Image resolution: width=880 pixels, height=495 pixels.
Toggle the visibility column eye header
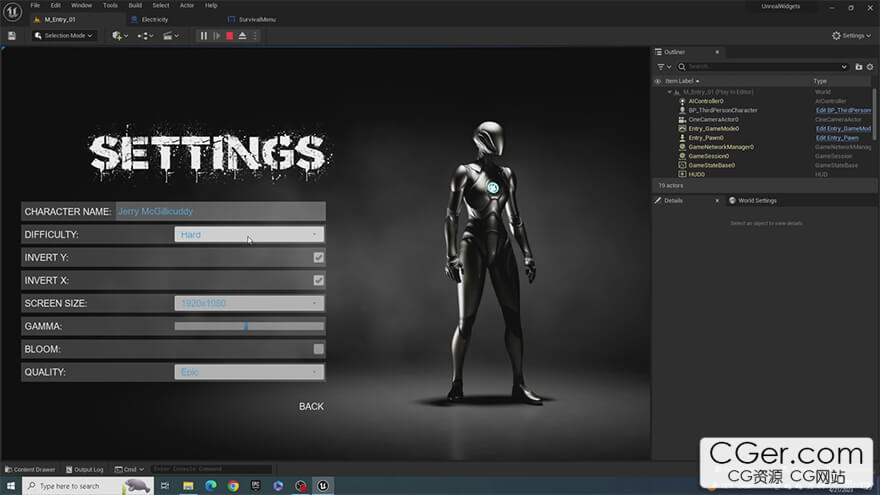pyautogui.click(x=658, y=81)
